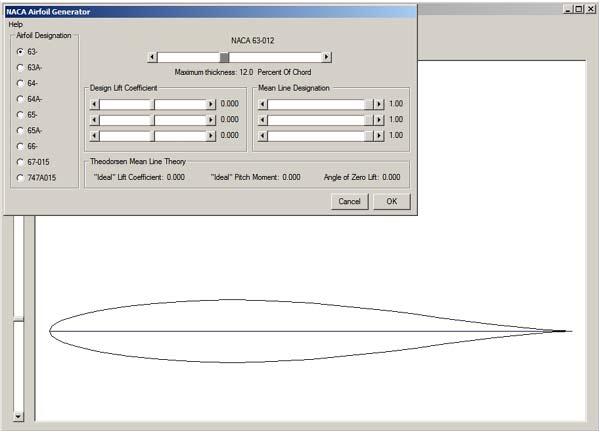
Task: Click right arrow of second lift coefficient scrollbar
Action: tap(210, 120)
